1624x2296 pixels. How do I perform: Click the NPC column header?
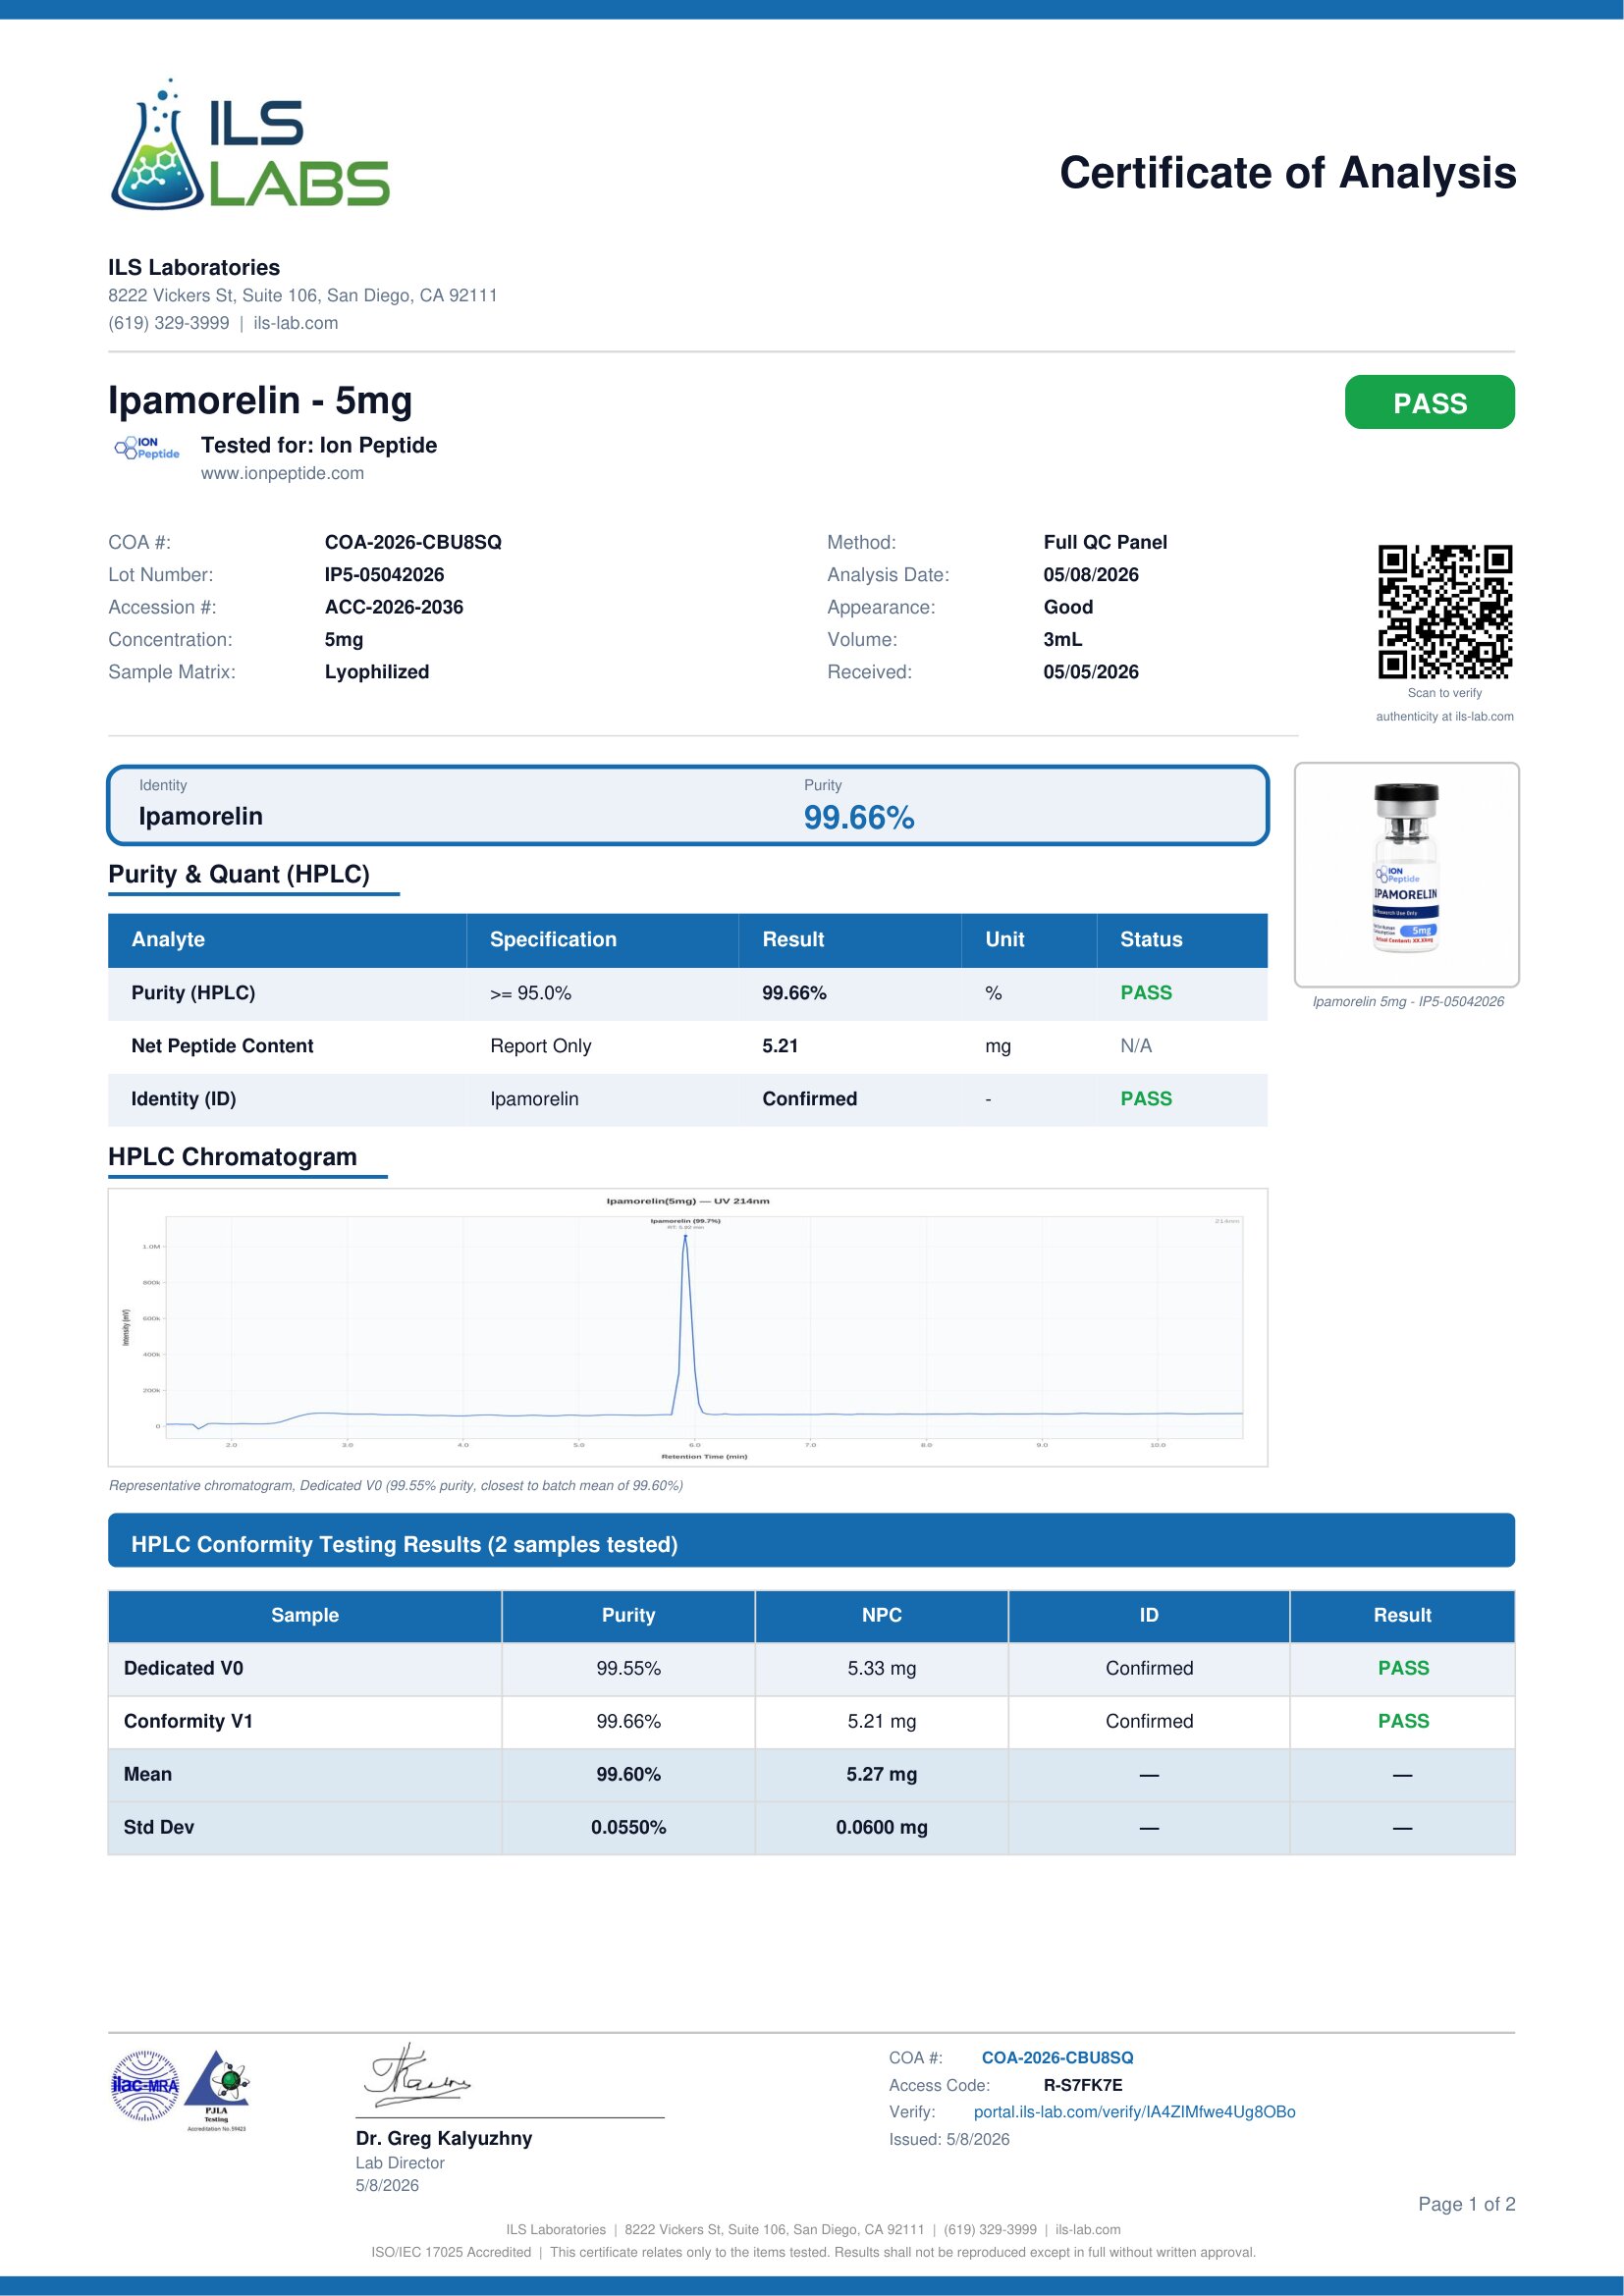coord(881,1615)
